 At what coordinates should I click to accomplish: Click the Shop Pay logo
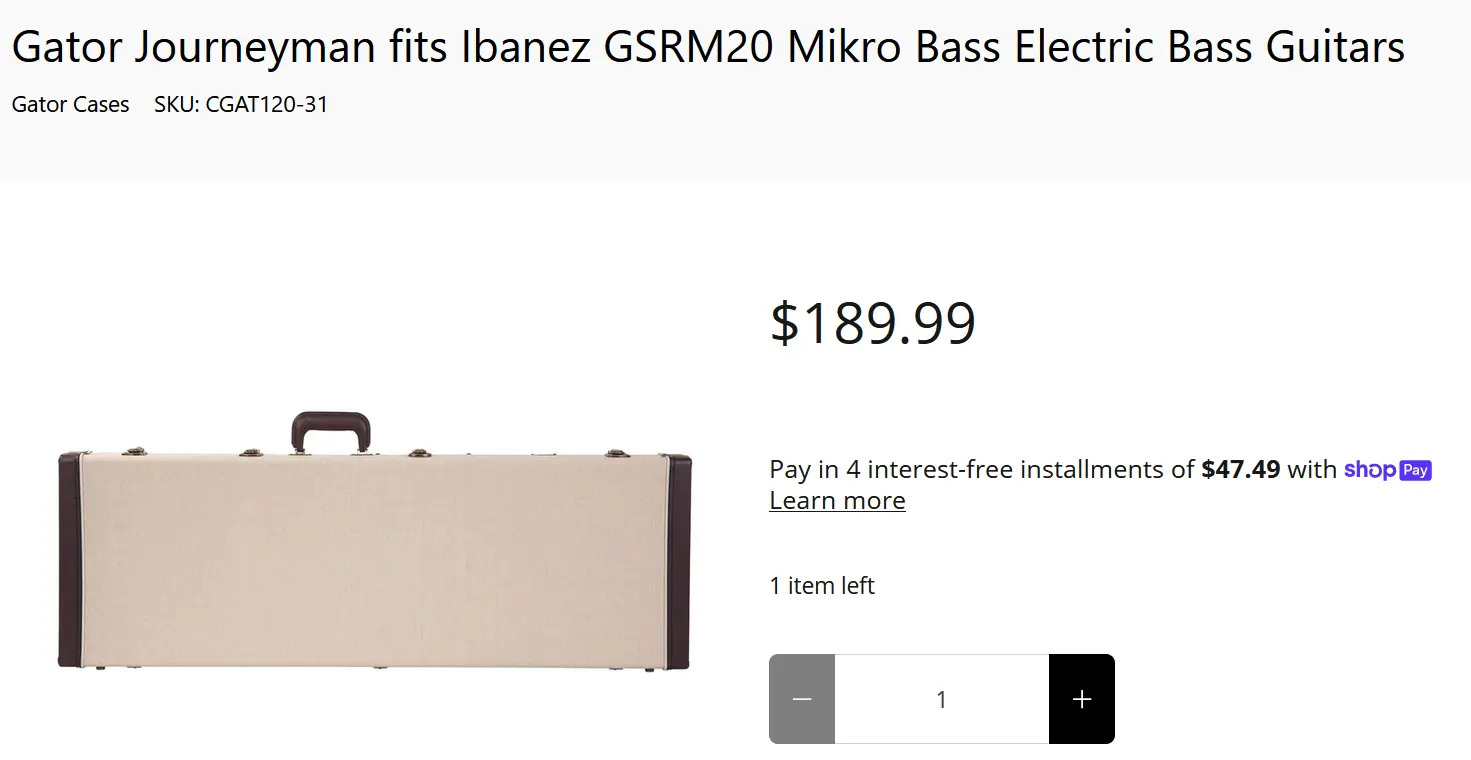[x=1388, y=469]
